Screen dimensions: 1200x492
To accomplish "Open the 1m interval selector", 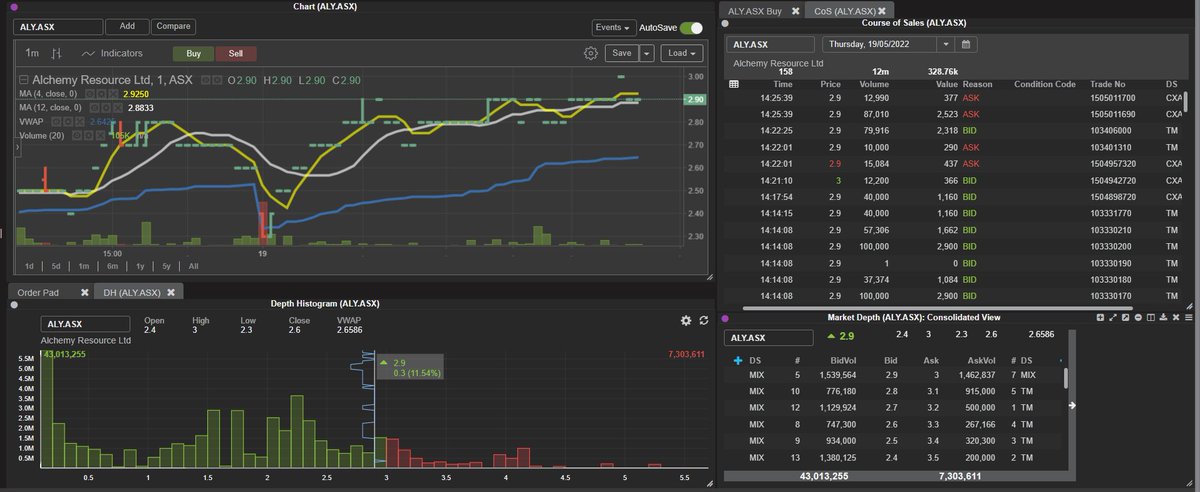I will click(33, 53).
